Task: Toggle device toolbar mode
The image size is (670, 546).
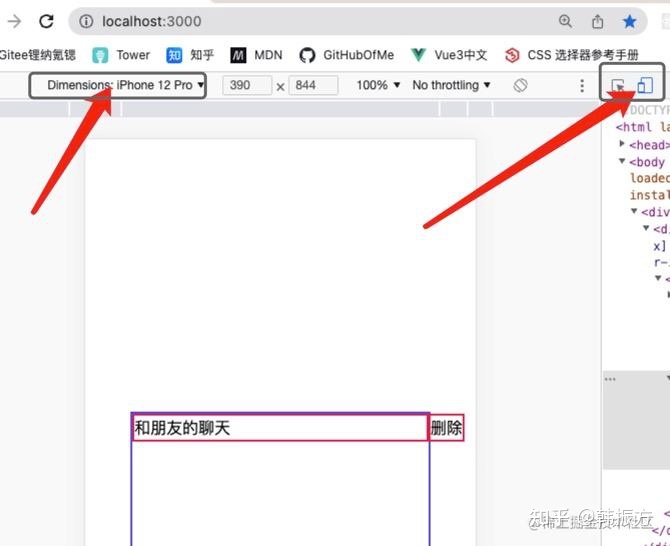Action: (x=645, y=85)
